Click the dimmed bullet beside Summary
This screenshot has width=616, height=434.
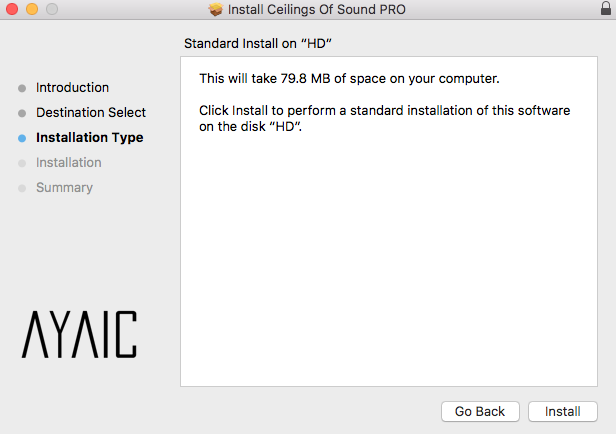tap(22, 188)
